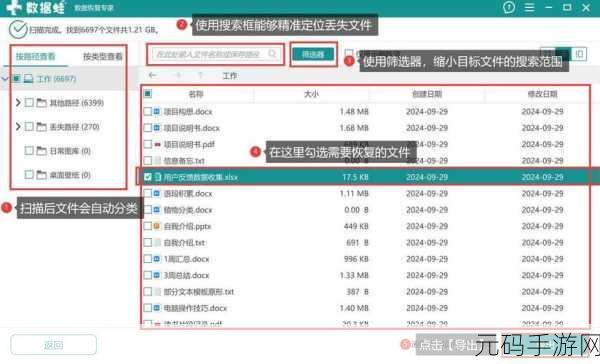Select the first view-by-path tab
600x364 pixels.
tap(36, 57)
